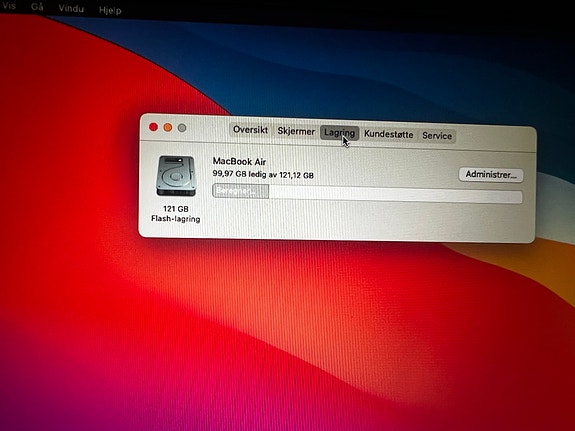Select the Lagring tab

point(339,133)
